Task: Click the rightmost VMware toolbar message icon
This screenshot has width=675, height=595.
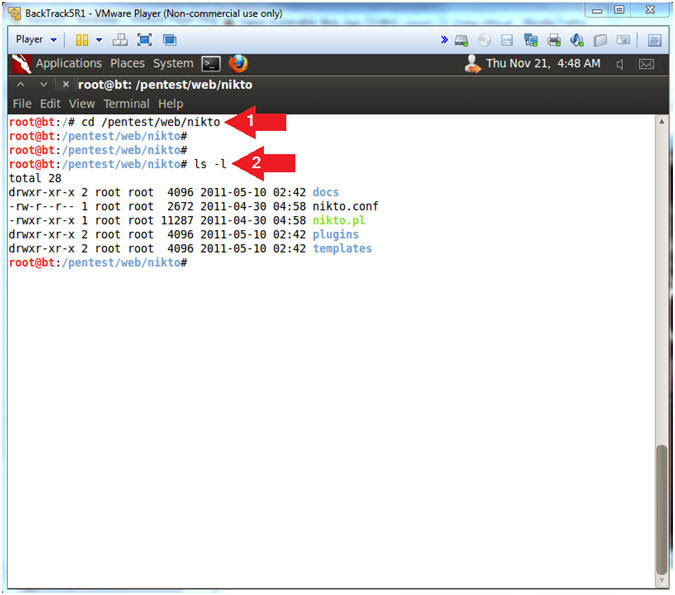Action: click(x=655, y=40)
